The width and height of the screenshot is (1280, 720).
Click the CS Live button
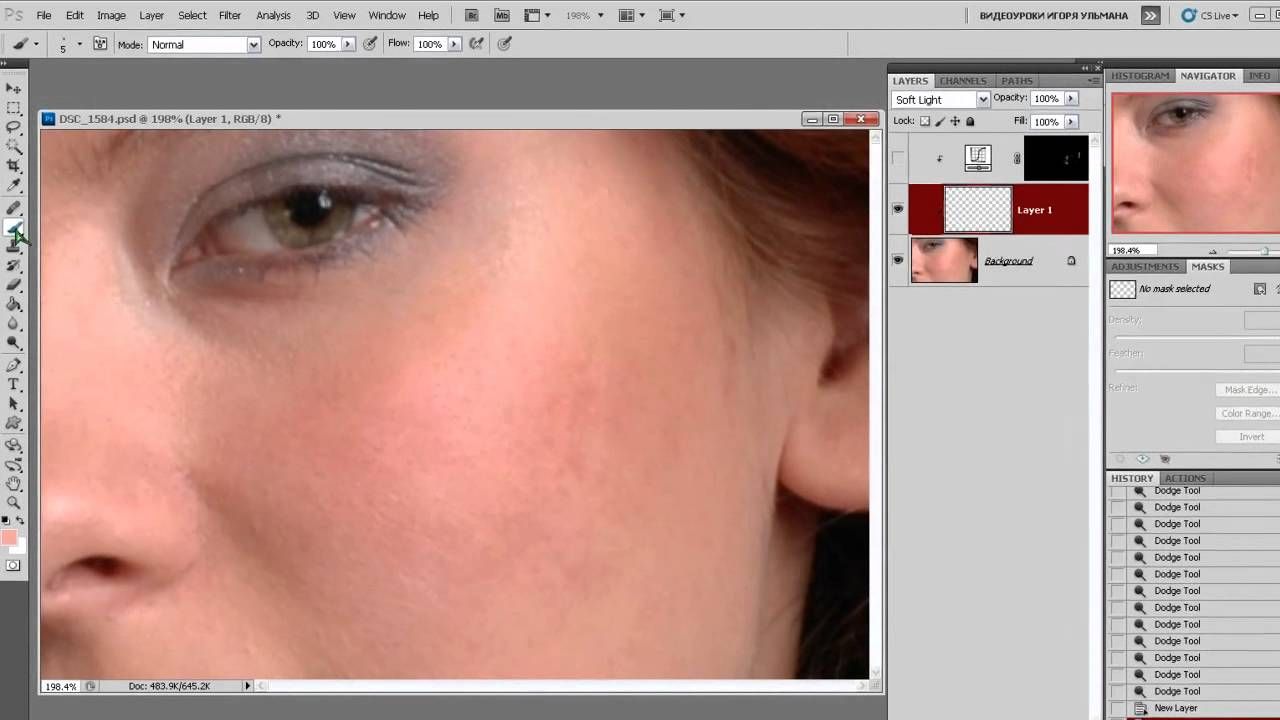(x=1210, y=15)
